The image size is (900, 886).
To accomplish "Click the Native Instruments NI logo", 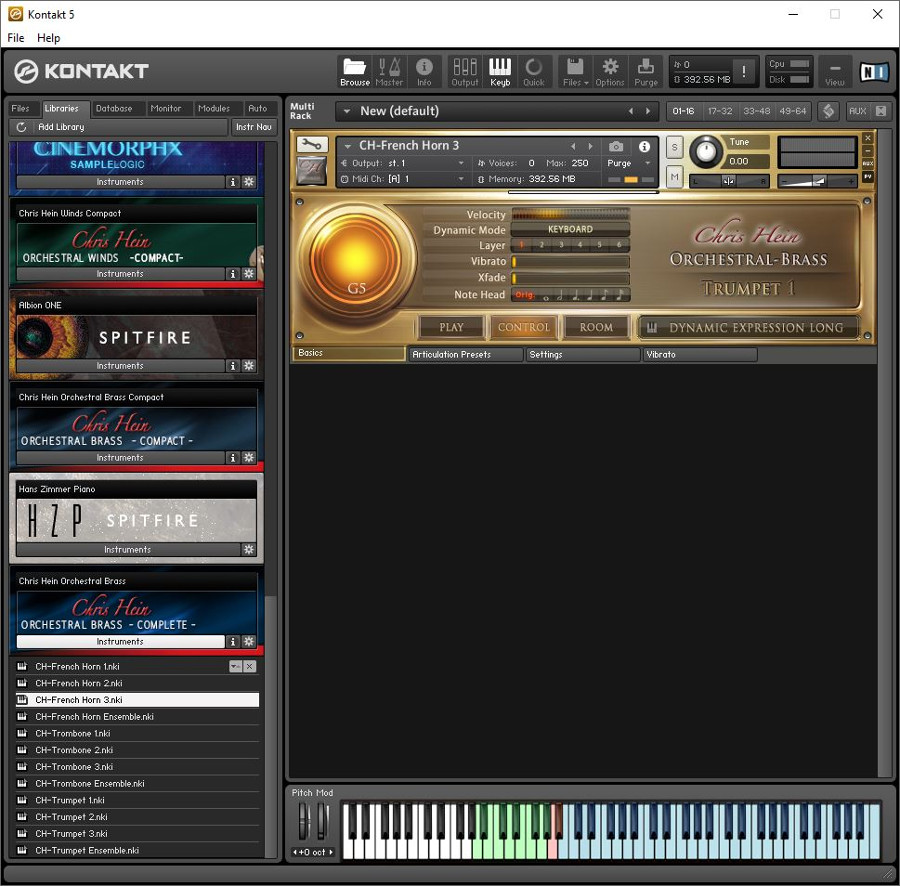I will click(874, 72).
